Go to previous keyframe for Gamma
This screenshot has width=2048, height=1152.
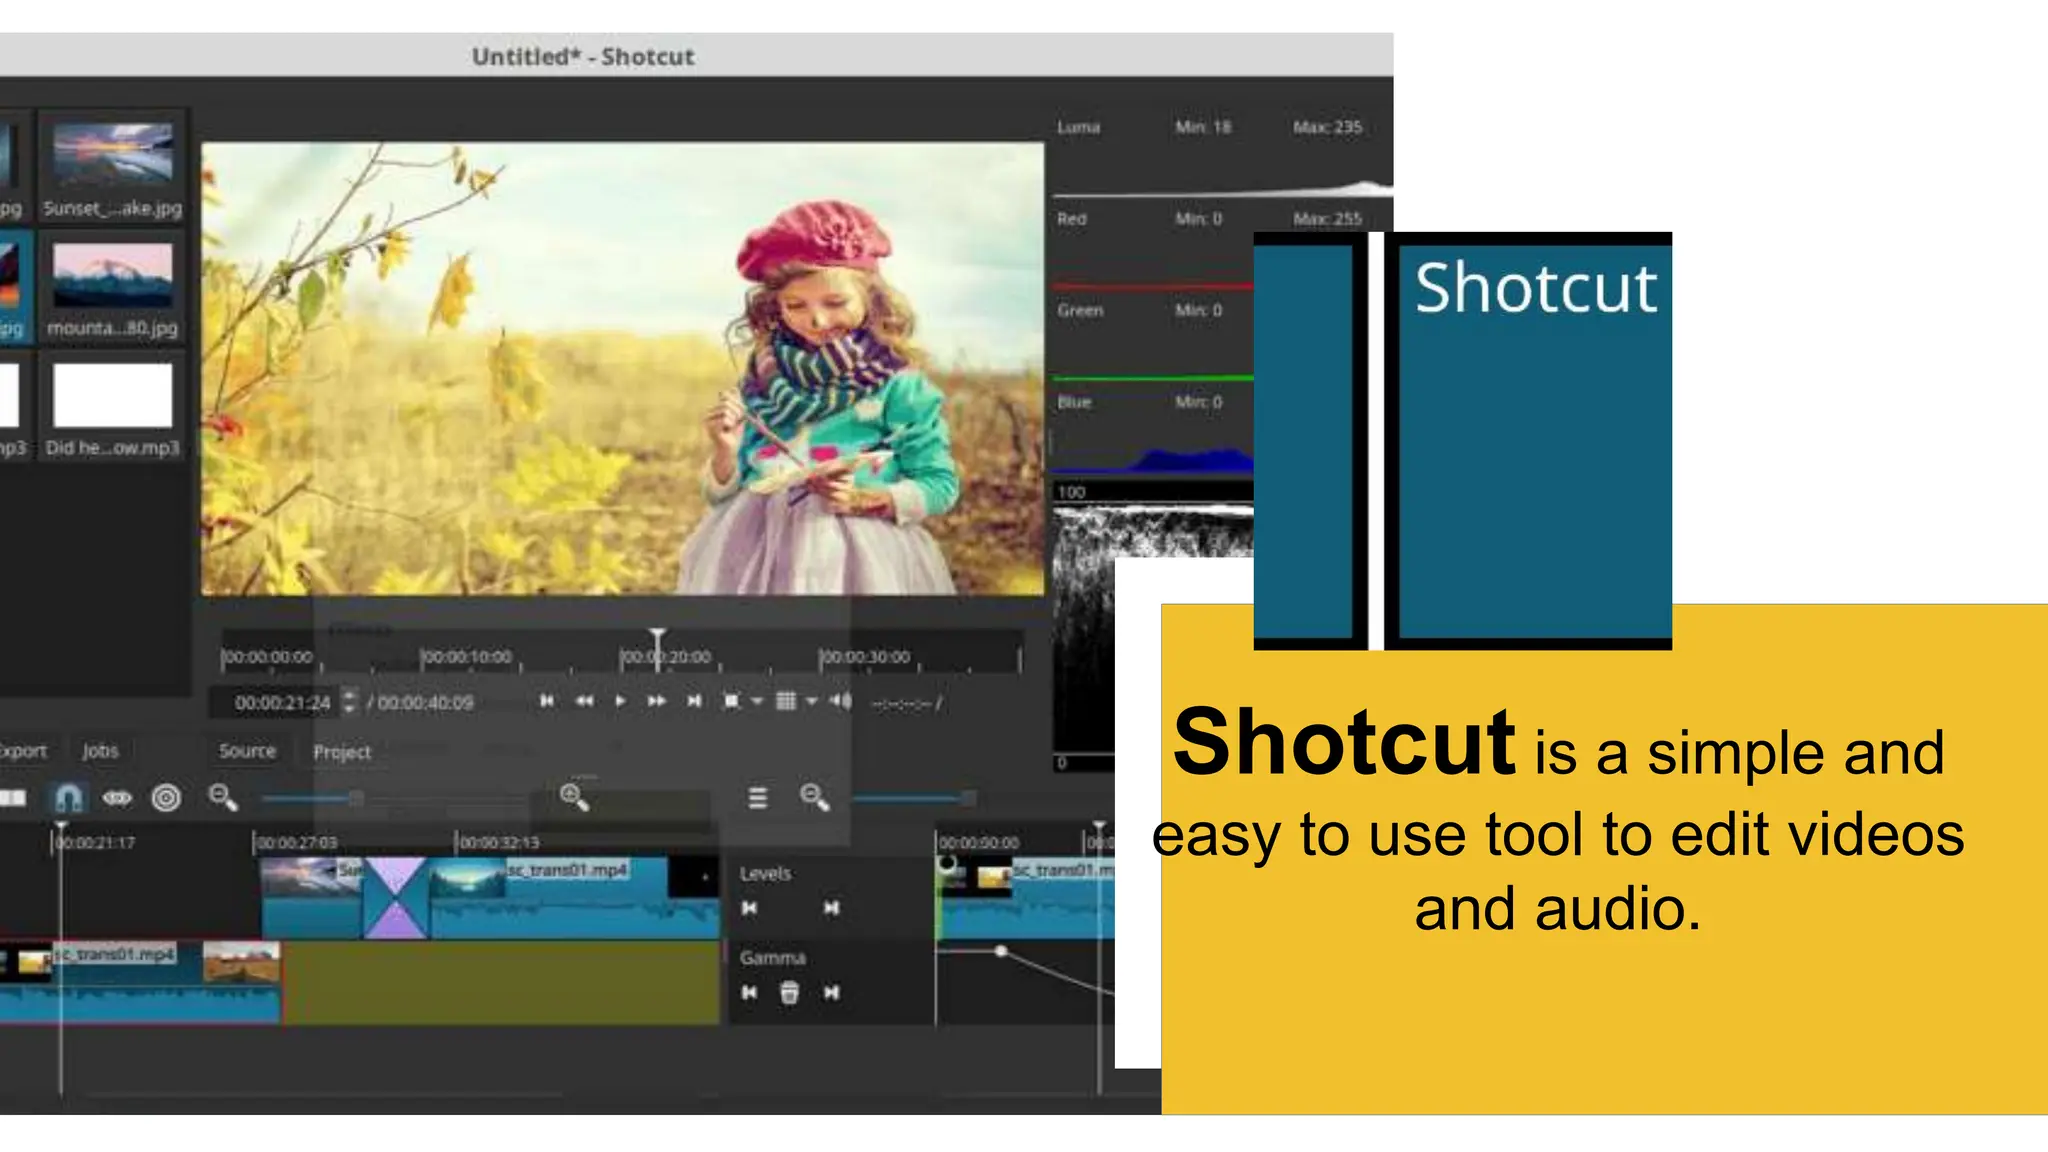tap(749, 993)
